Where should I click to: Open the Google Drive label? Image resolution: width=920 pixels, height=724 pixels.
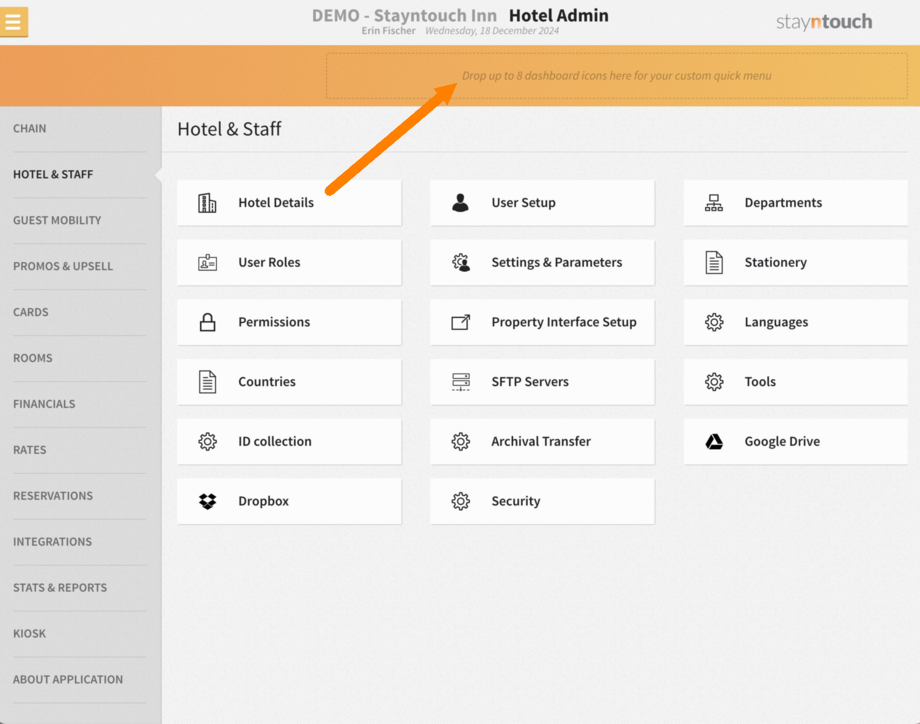782,441
